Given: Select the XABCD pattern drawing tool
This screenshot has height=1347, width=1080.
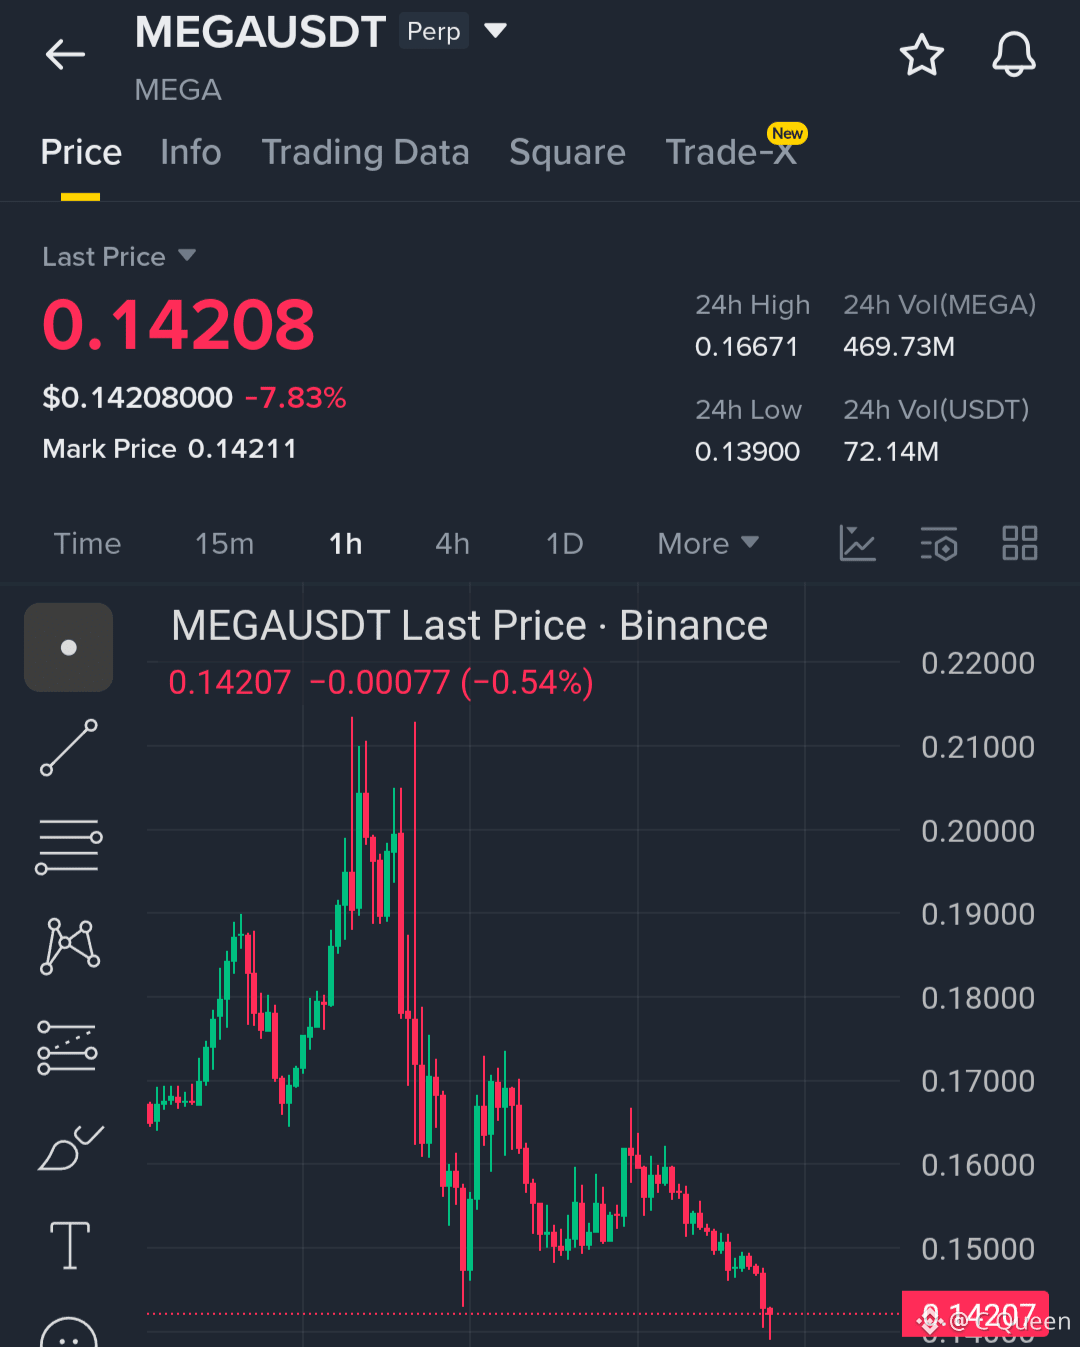Looking at the screenshot, I should pyautogui.click(x=69, y=946).
